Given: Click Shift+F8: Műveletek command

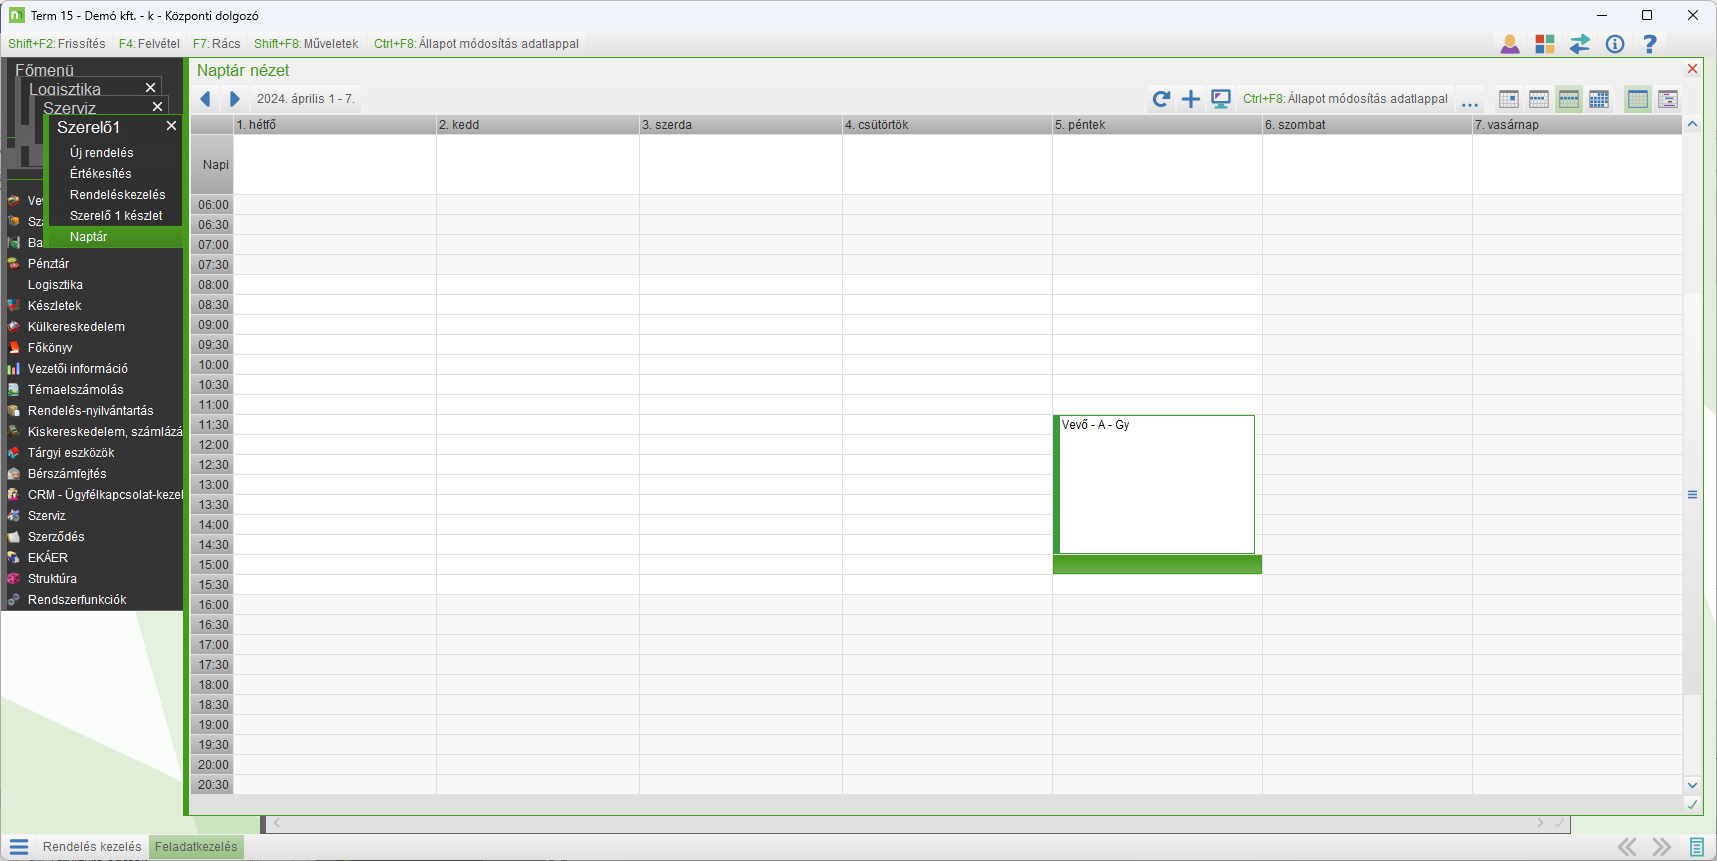Looking at the screenshot, I should pos(306,44).
